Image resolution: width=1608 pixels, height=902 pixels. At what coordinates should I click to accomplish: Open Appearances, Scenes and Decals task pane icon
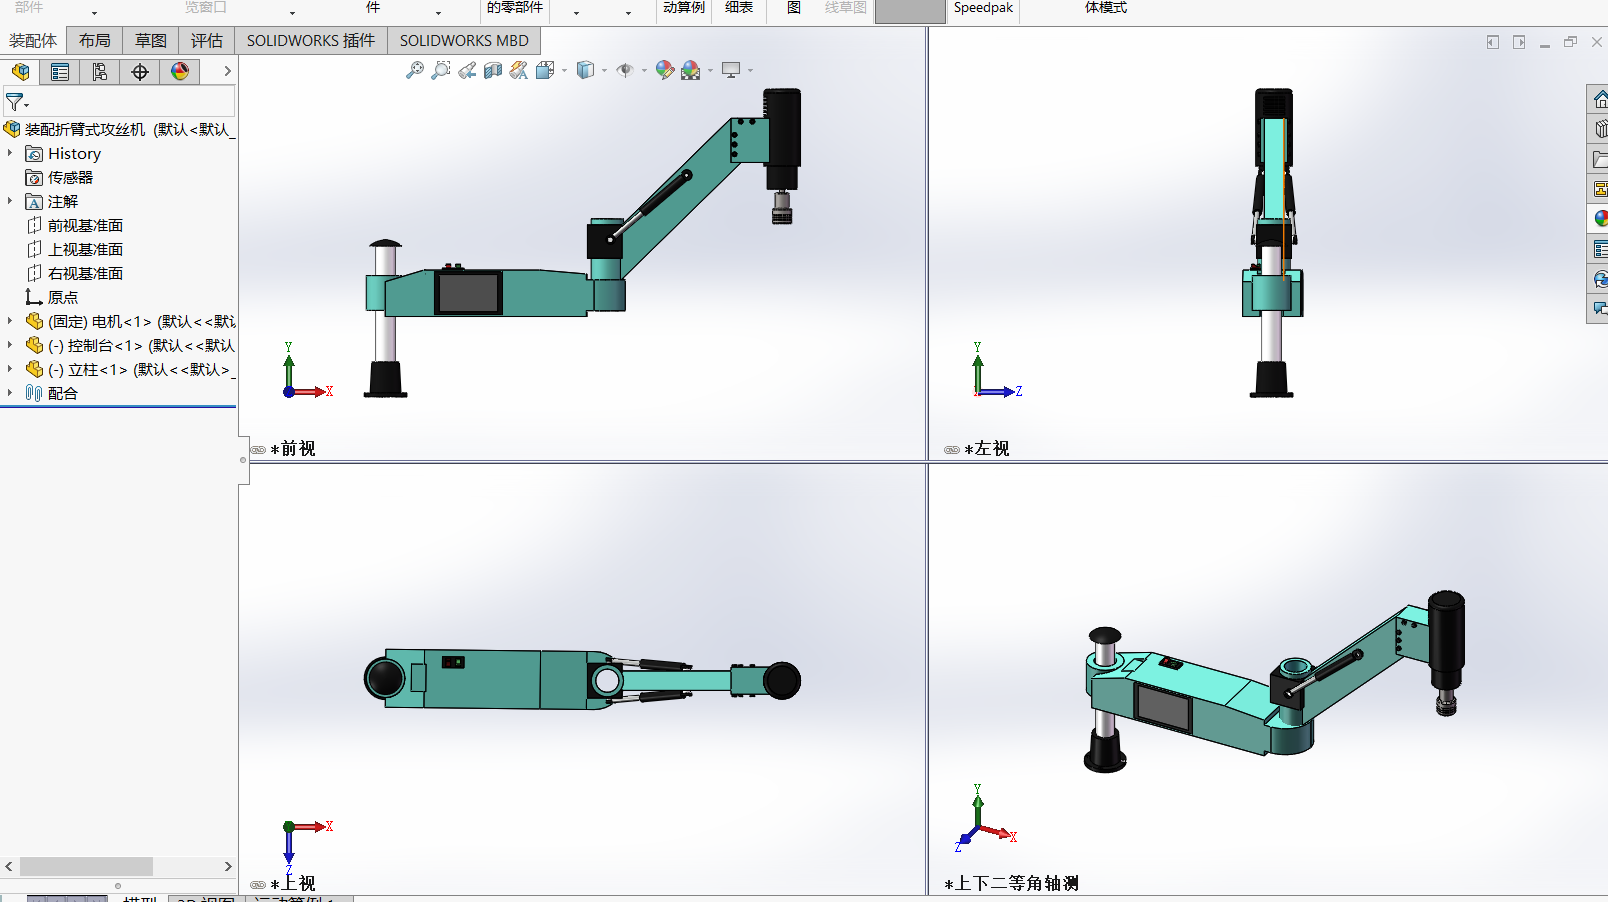click(x=1600, y=218)
